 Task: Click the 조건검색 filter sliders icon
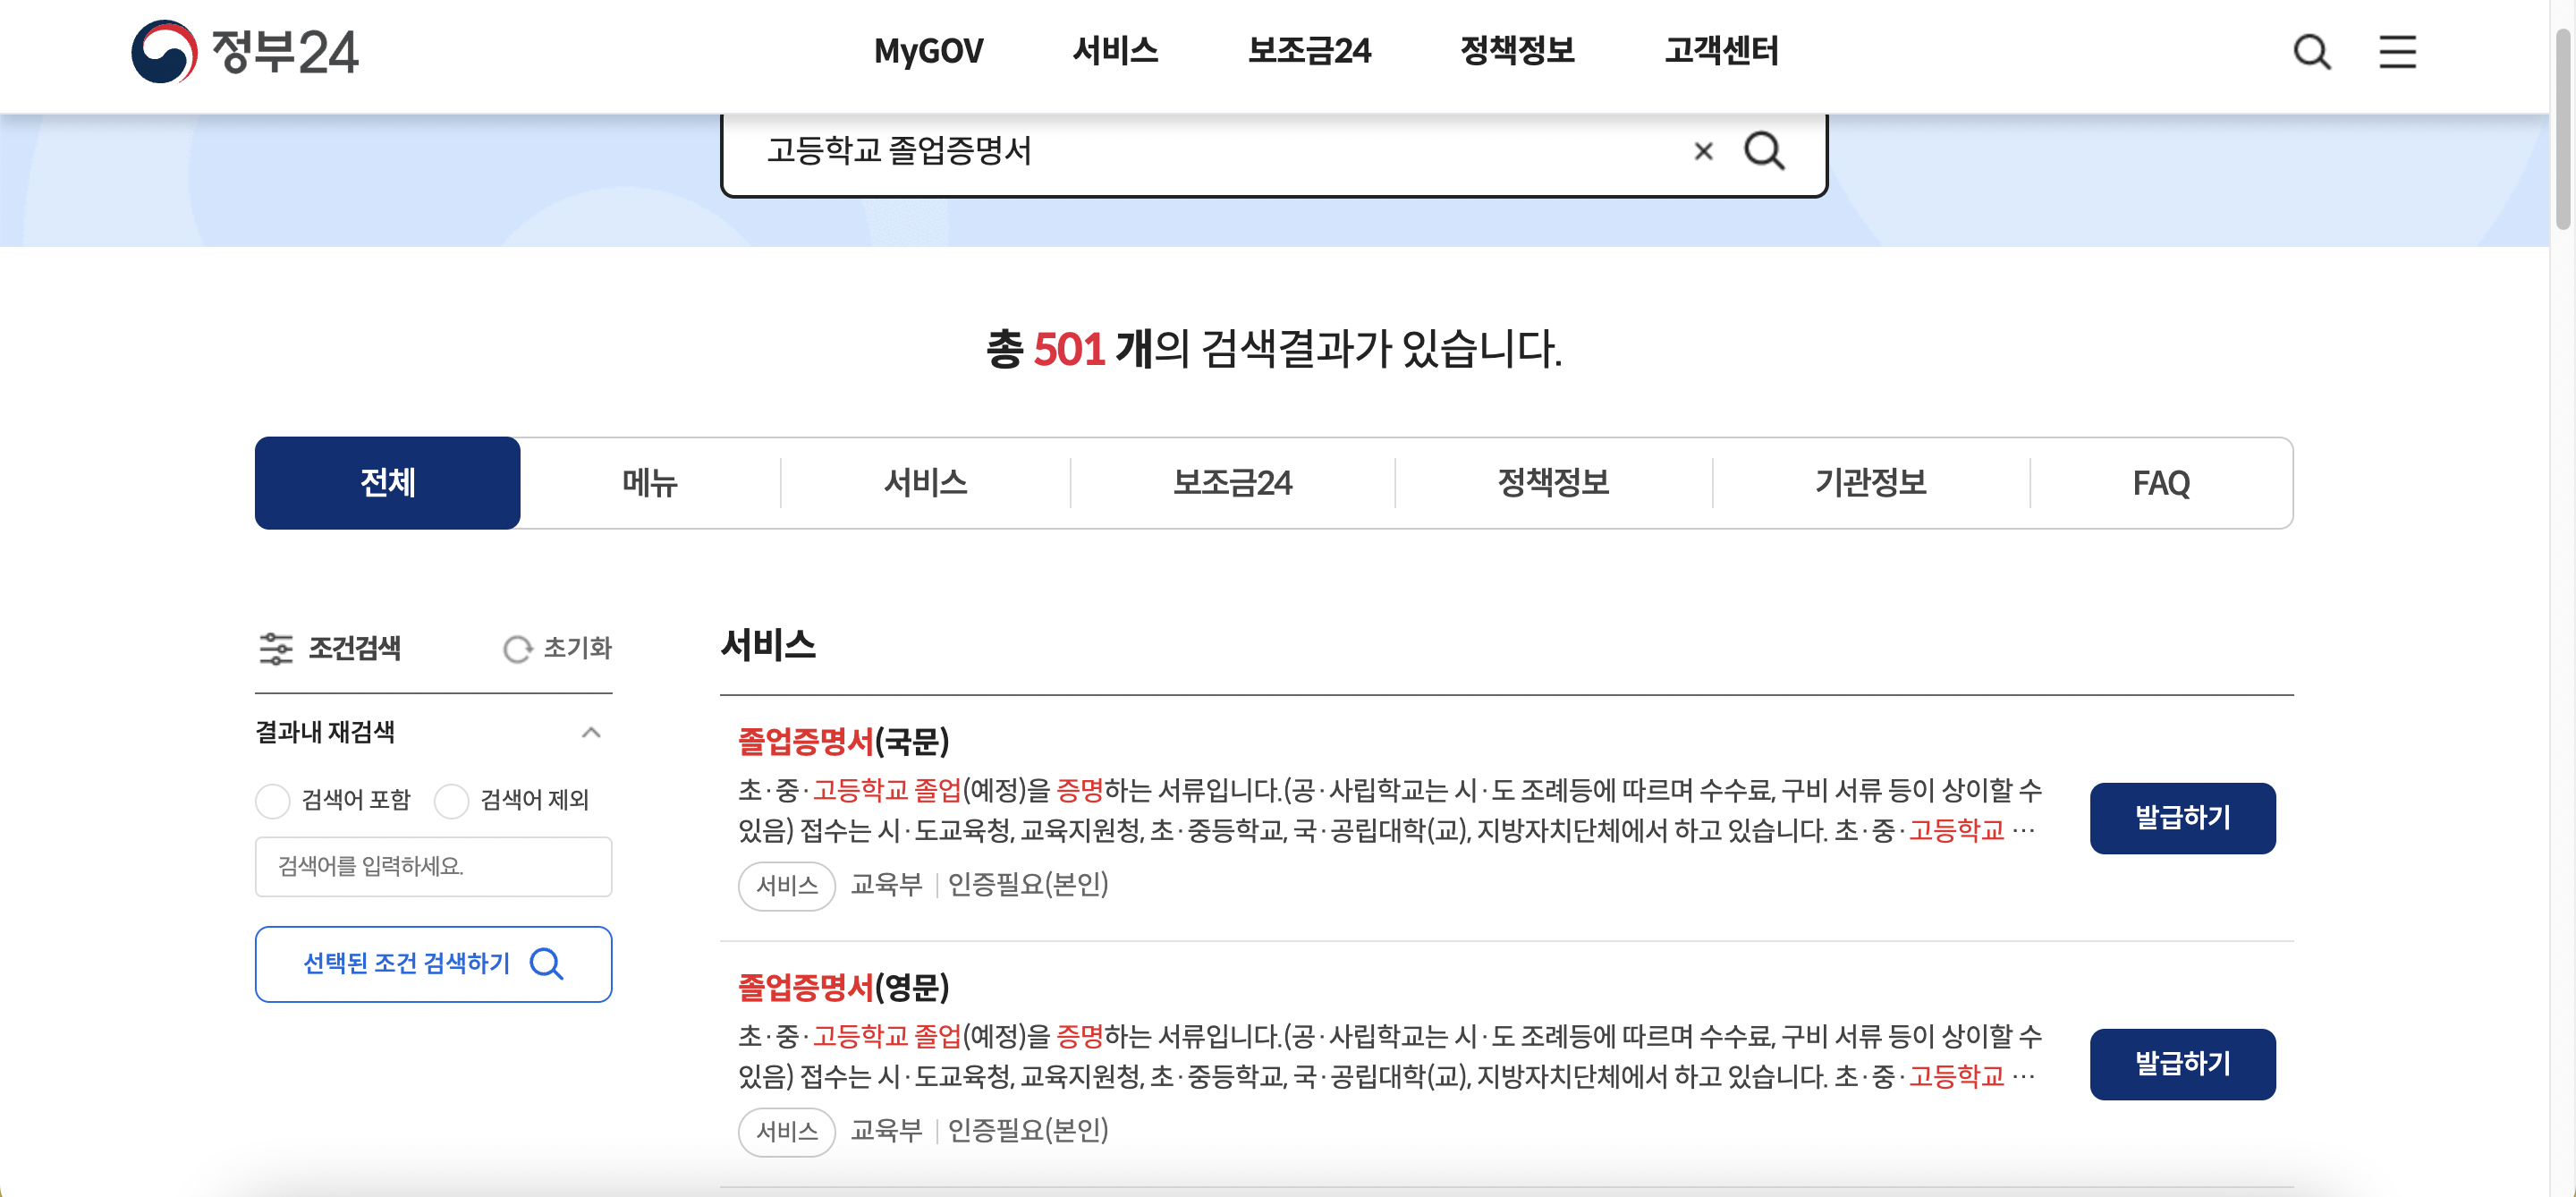(276, 648)
